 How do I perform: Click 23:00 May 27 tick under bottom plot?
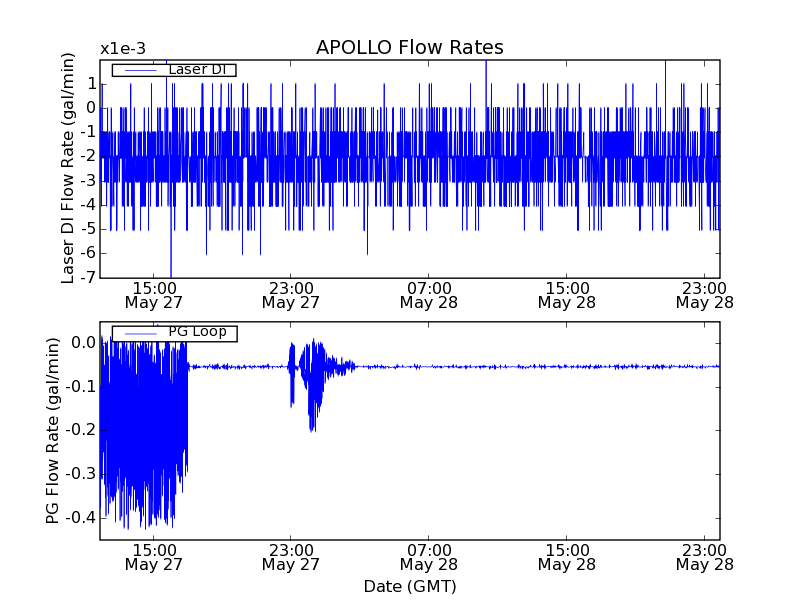290,557
